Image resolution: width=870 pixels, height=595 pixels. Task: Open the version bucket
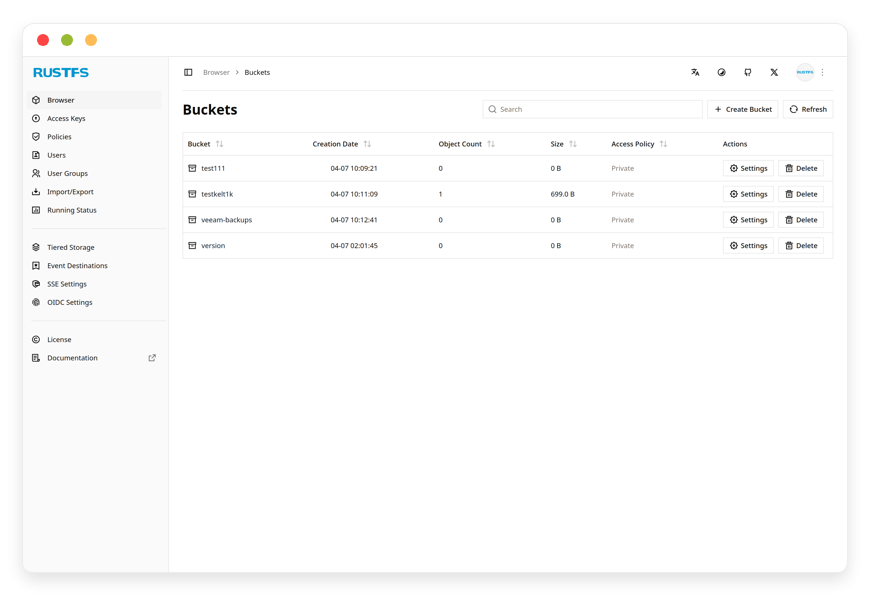[213, 245]
